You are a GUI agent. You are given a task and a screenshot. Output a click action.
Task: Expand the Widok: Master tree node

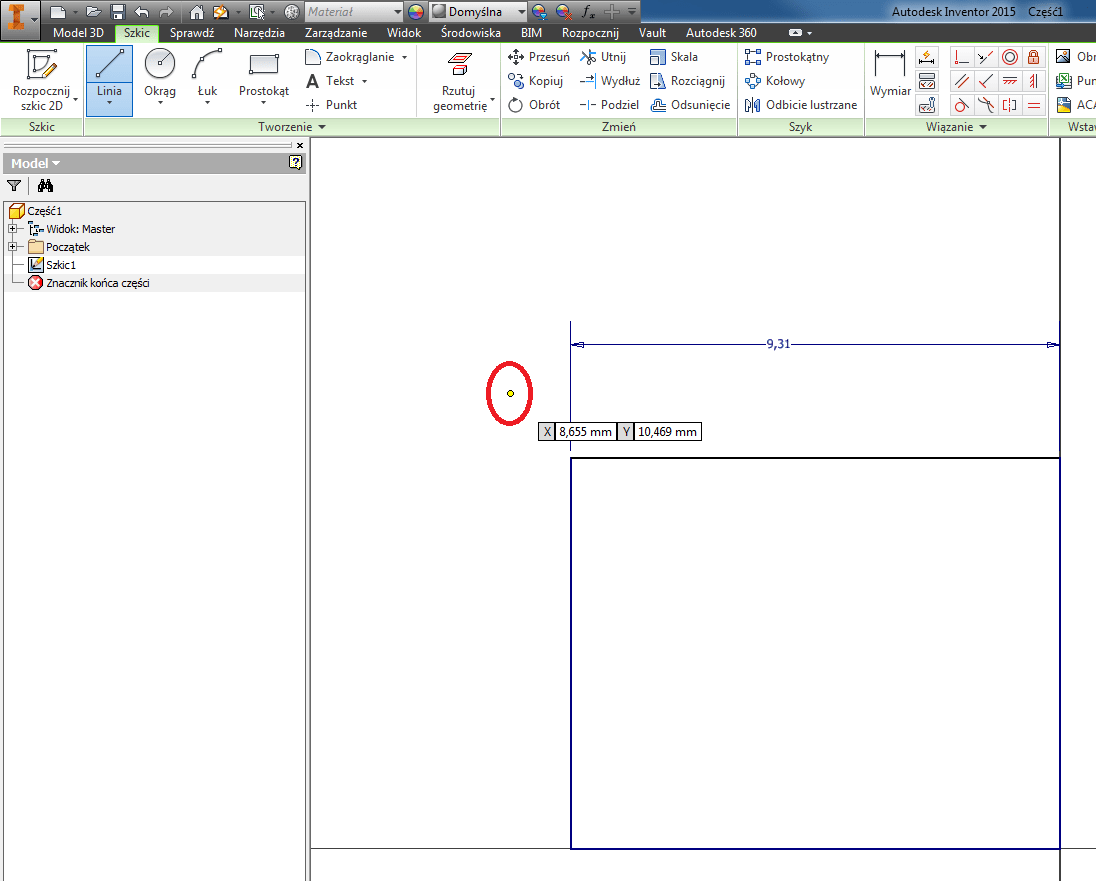click(x=13, y=229)
